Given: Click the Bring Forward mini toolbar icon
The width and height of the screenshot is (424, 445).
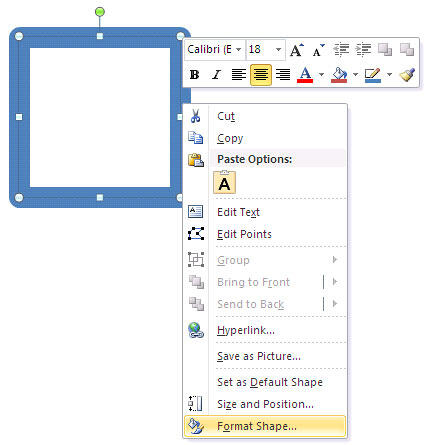Looking at the screenshot, I should pos(385,50).
